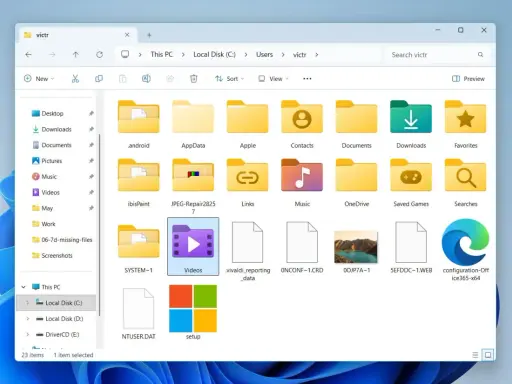
Task: Click the Rename icon in toolbar
Action: point(146,79)
